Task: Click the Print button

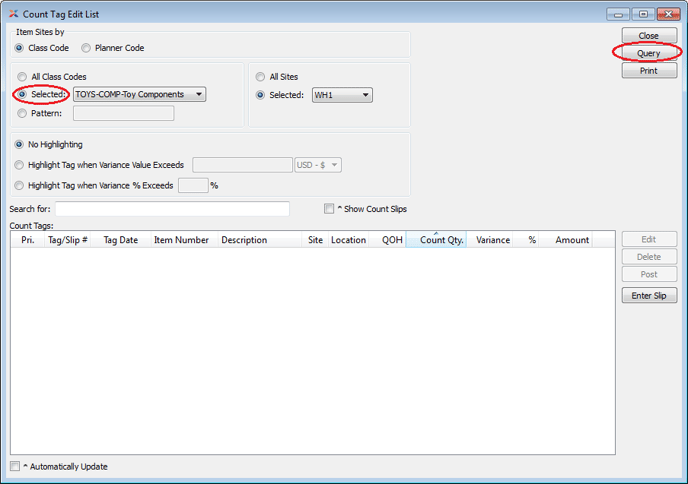Action: click(648, 71)
